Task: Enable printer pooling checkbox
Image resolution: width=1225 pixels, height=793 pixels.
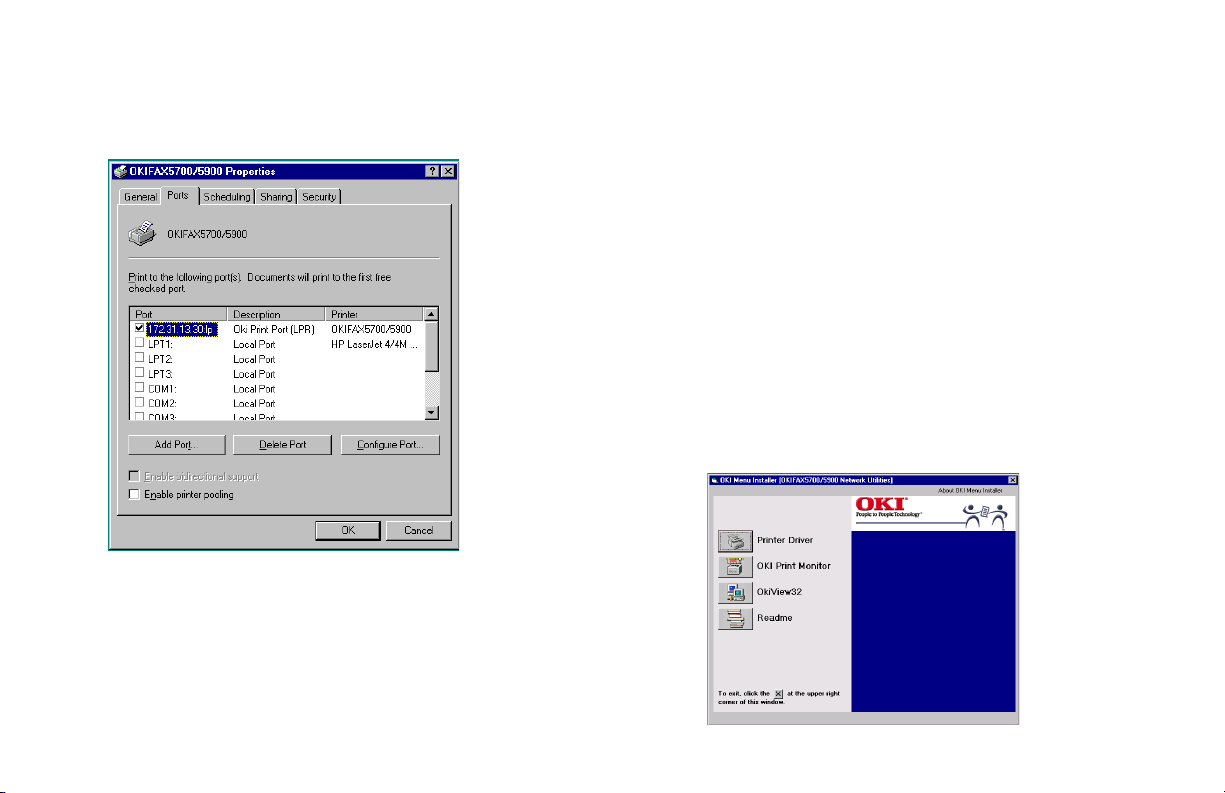Action: [x=134, y=494]
